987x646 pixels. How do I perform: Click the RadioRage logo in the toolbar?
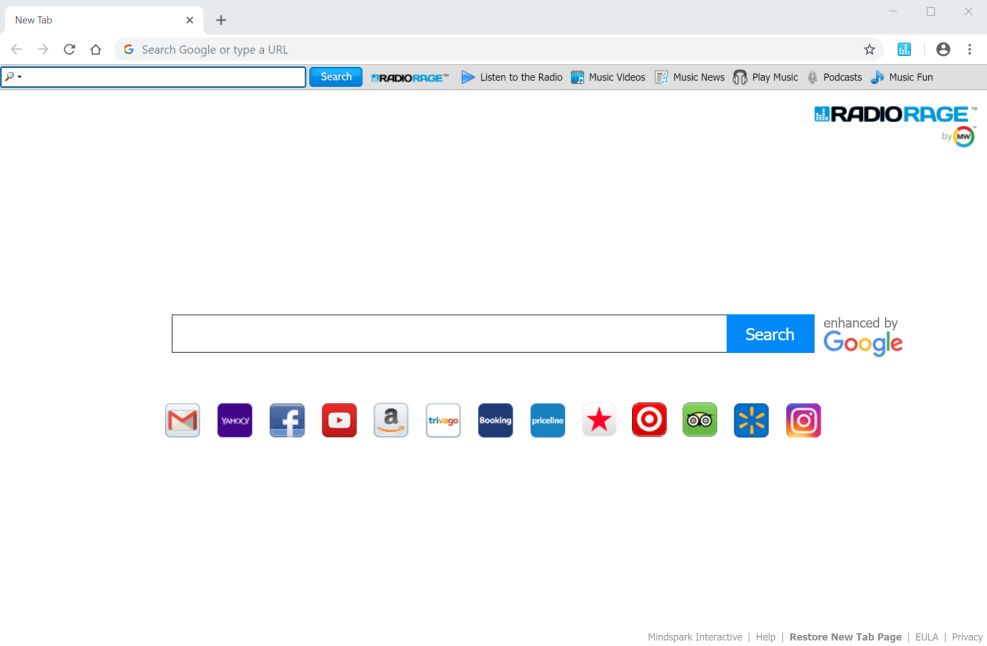[x=410, y=77]
